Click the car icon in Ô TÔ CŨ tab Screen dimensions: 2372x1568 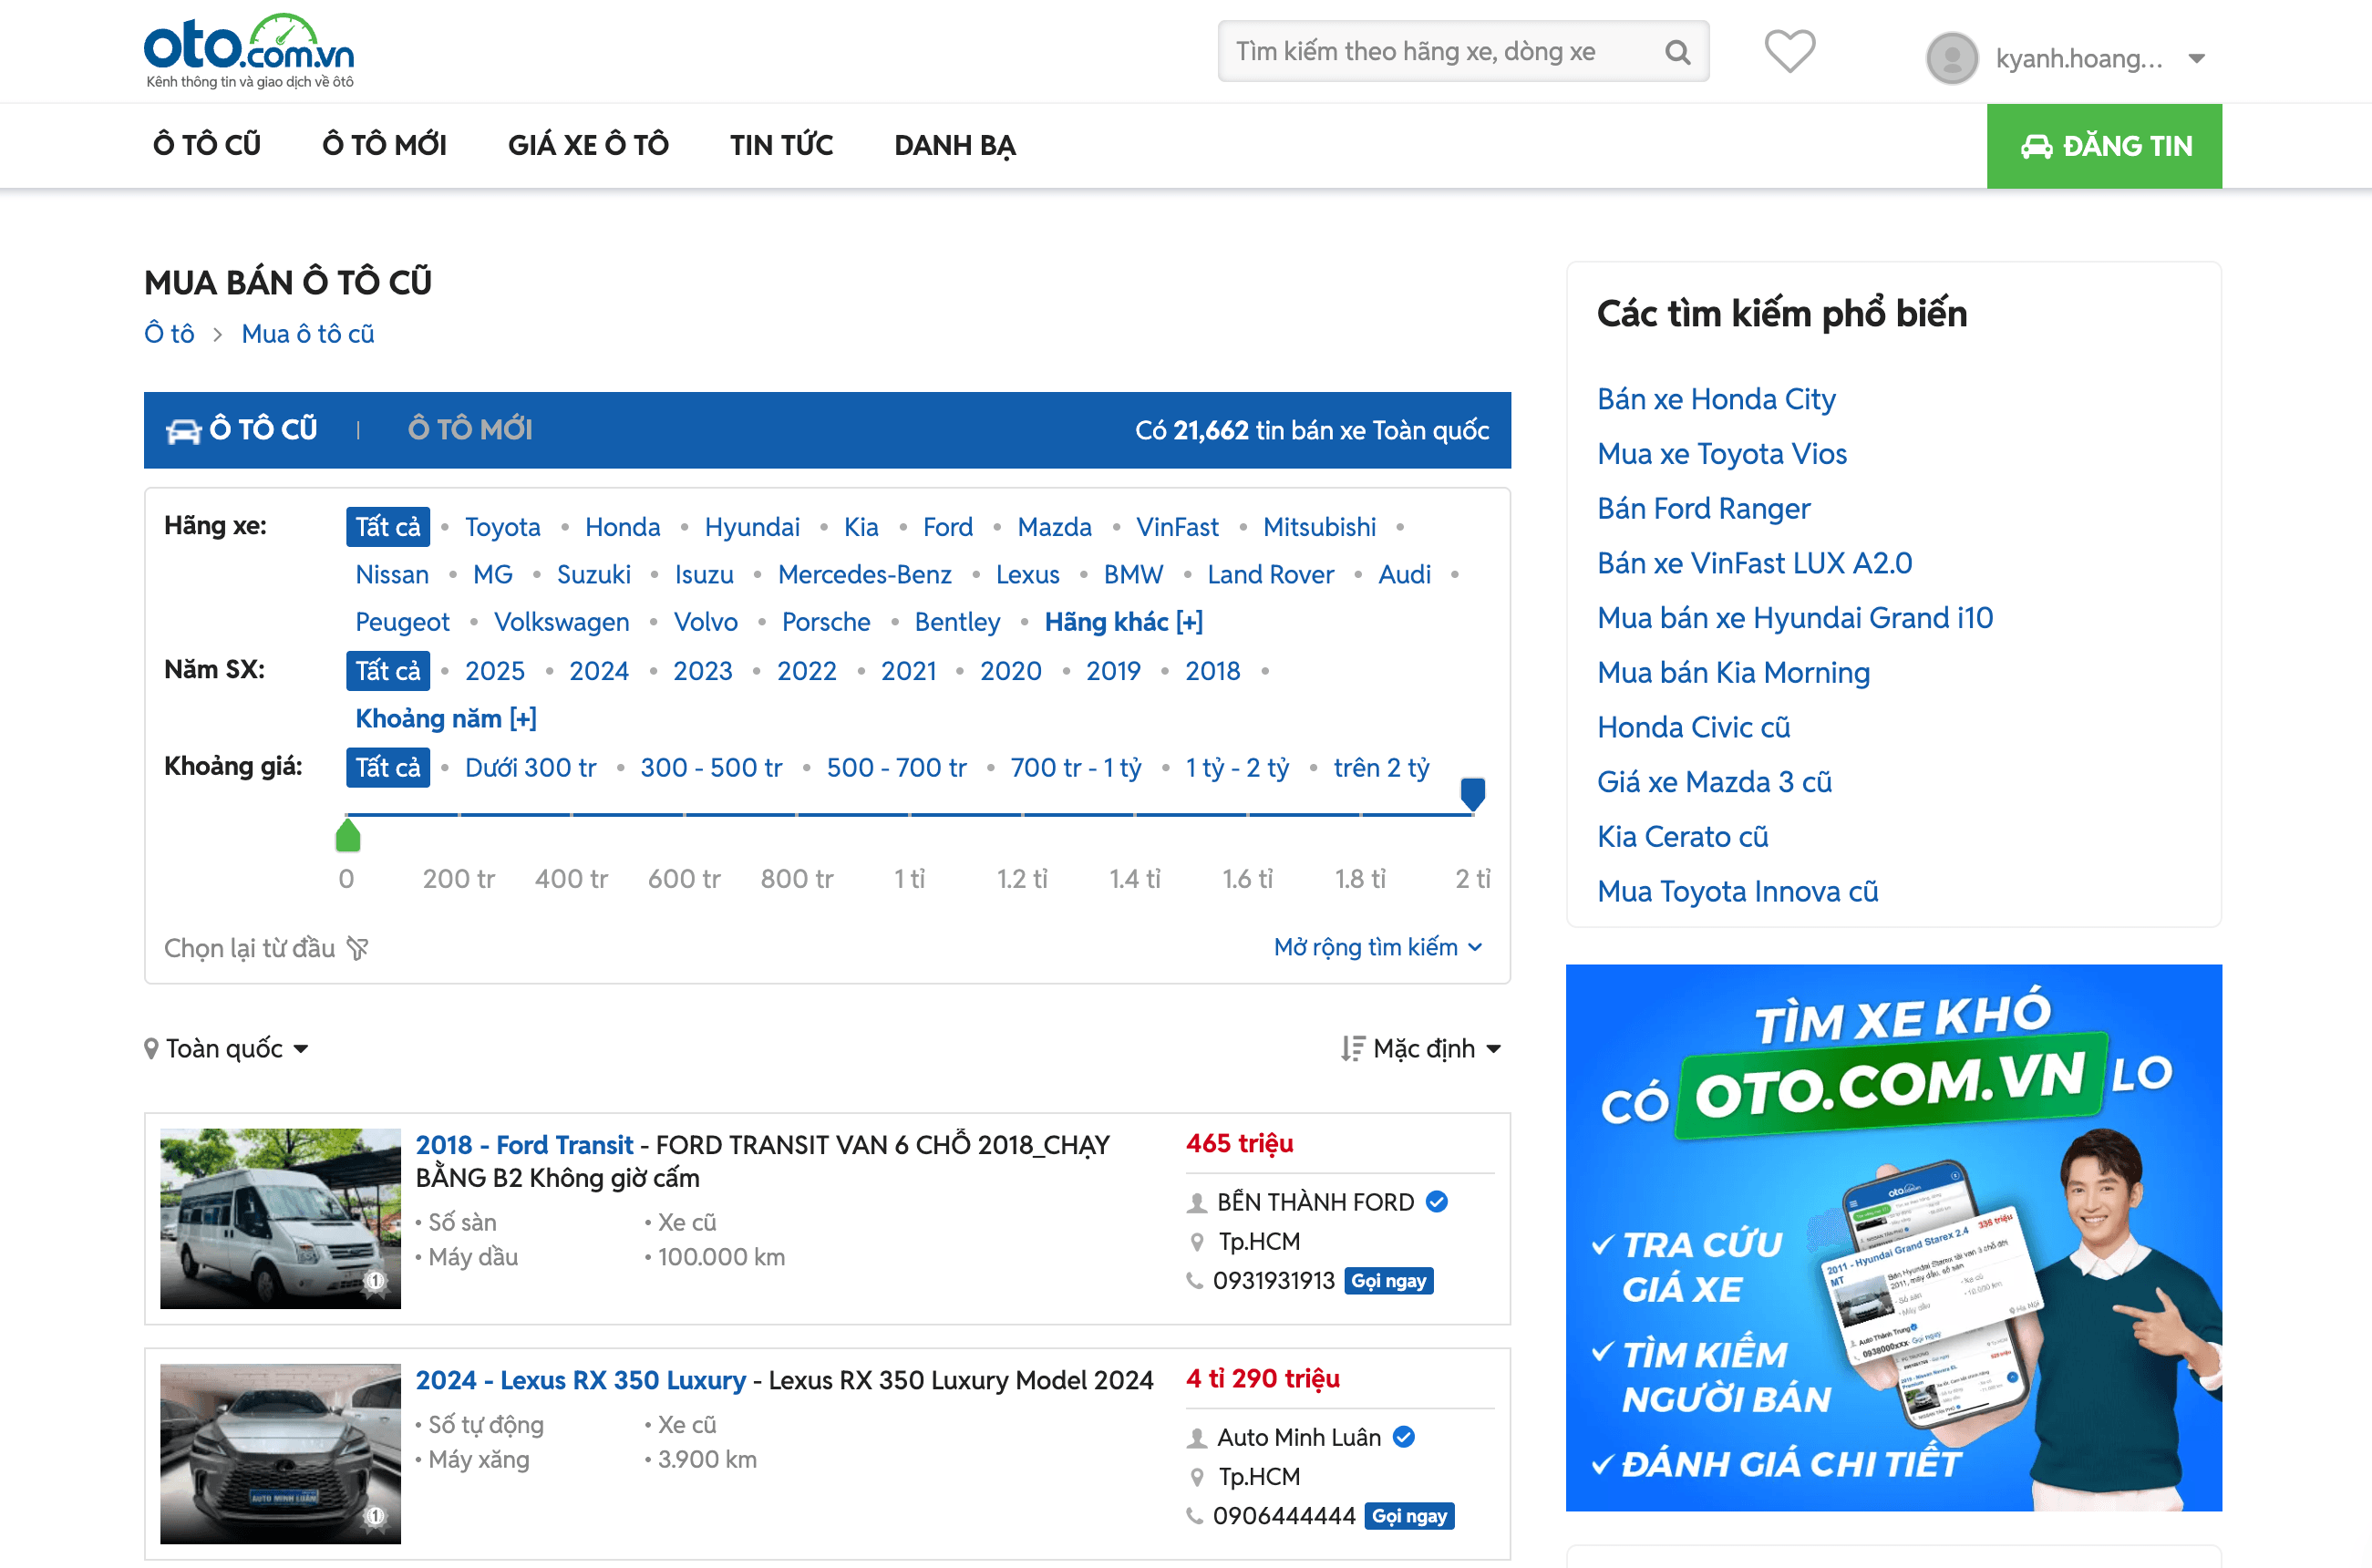pyautogui.click(x=183, y=431)
